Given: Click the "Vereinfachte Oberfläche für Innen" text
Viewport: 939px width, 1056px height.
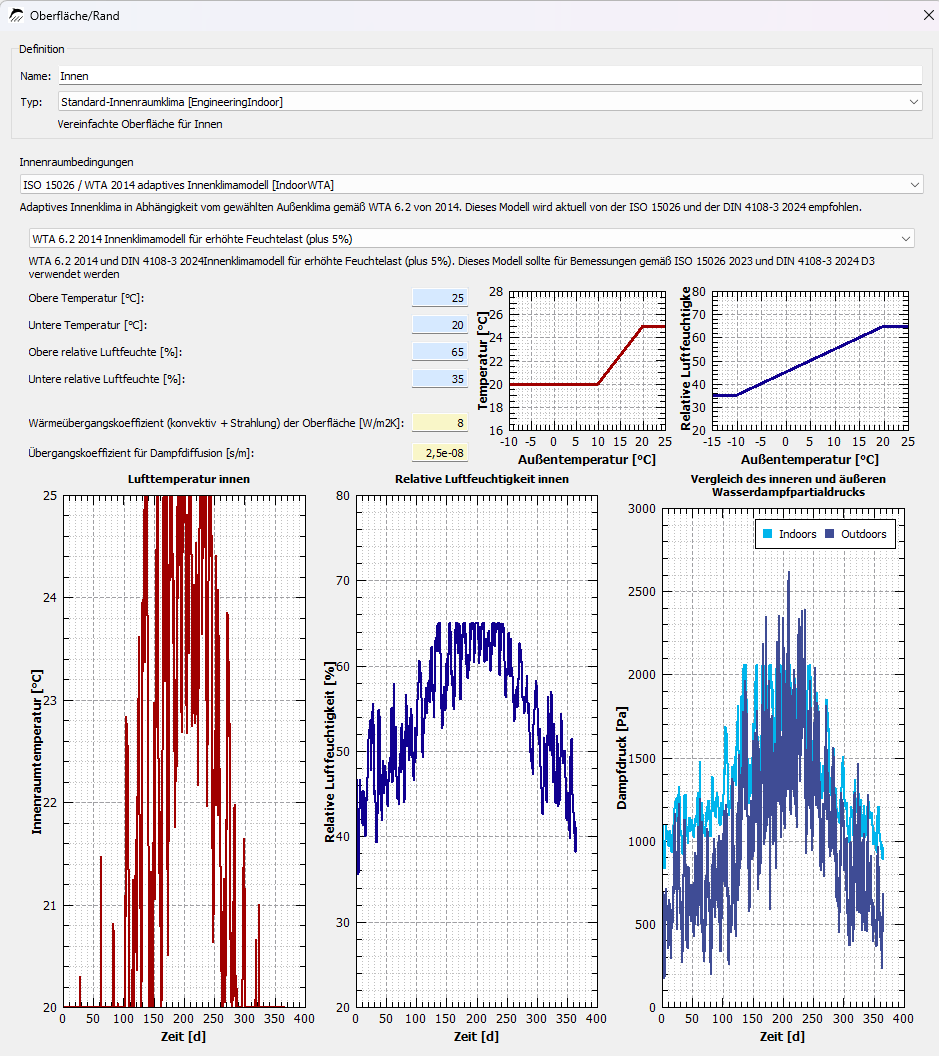Looking at the screenshot, I should (140, 124).
